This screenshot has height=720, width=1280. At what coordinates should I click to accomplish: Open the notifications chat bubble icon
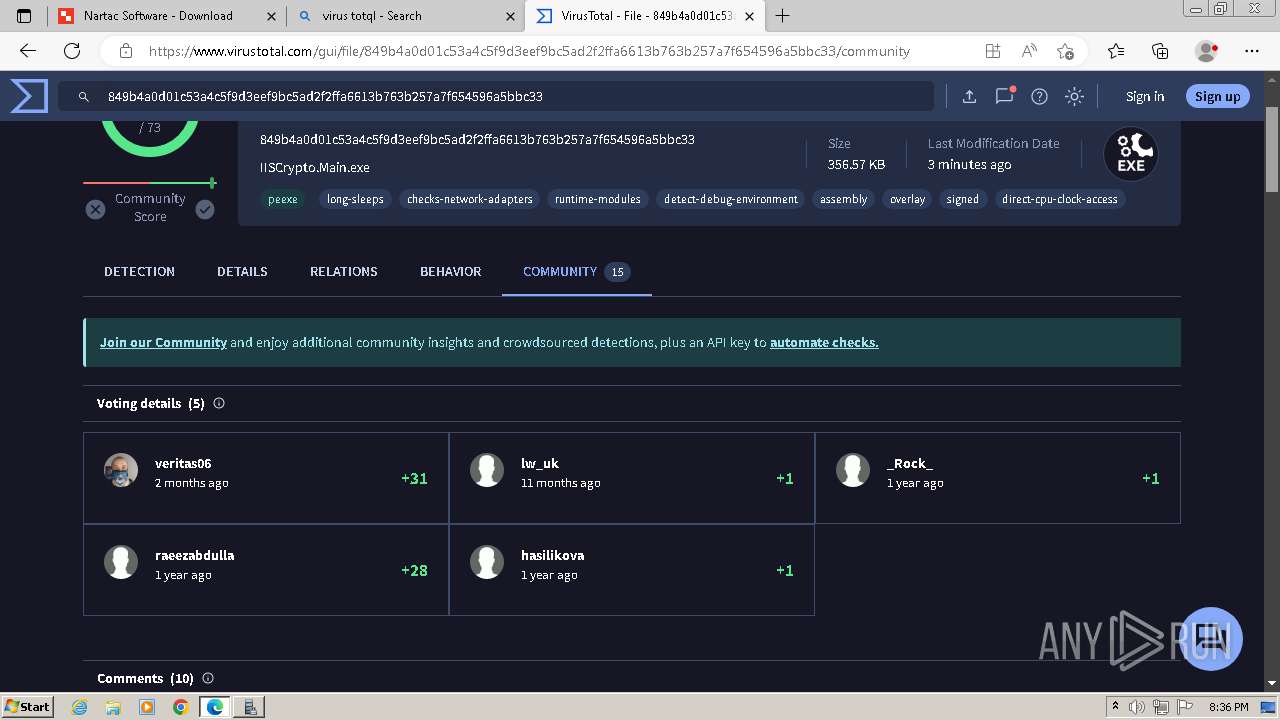1005,96
